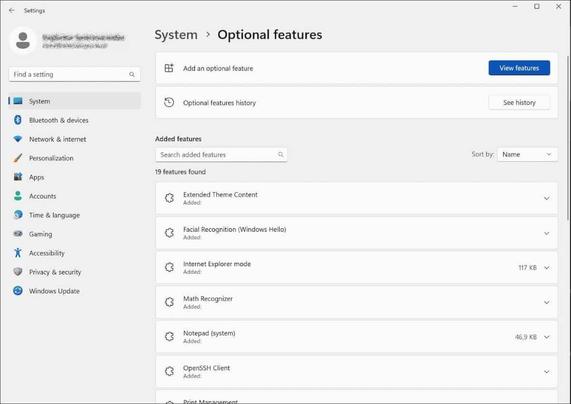This screenshot has width=571, height=404.
Task: Open the Bluetooth & devices icon
Action: coord(18,120)
